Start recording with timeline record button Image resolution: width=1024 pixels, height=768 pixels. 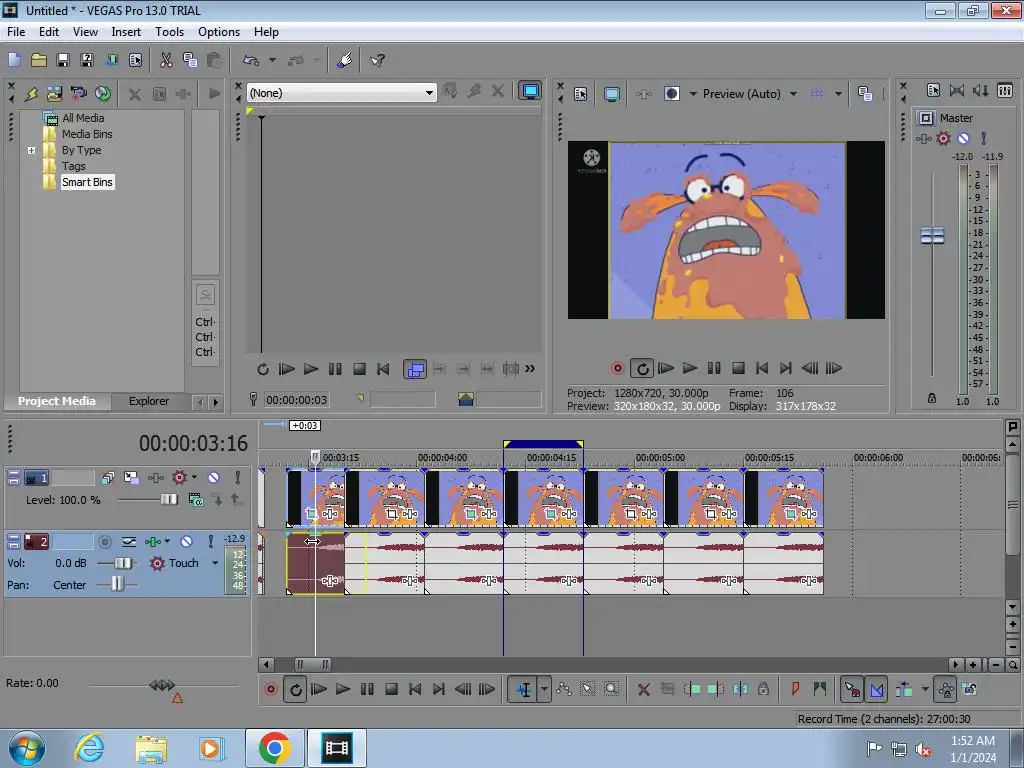(270, 689)
